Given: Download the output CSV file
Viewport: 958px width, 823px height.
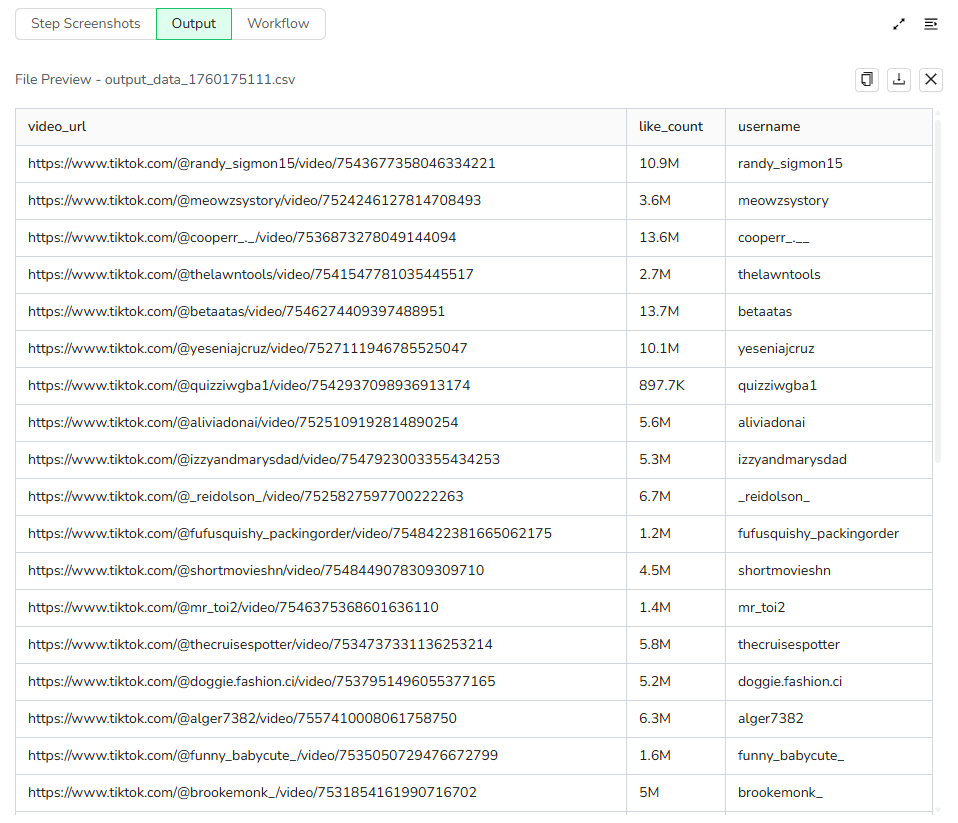Looking at the screenshot, I should pyautogui.click(x=899, y=80).
